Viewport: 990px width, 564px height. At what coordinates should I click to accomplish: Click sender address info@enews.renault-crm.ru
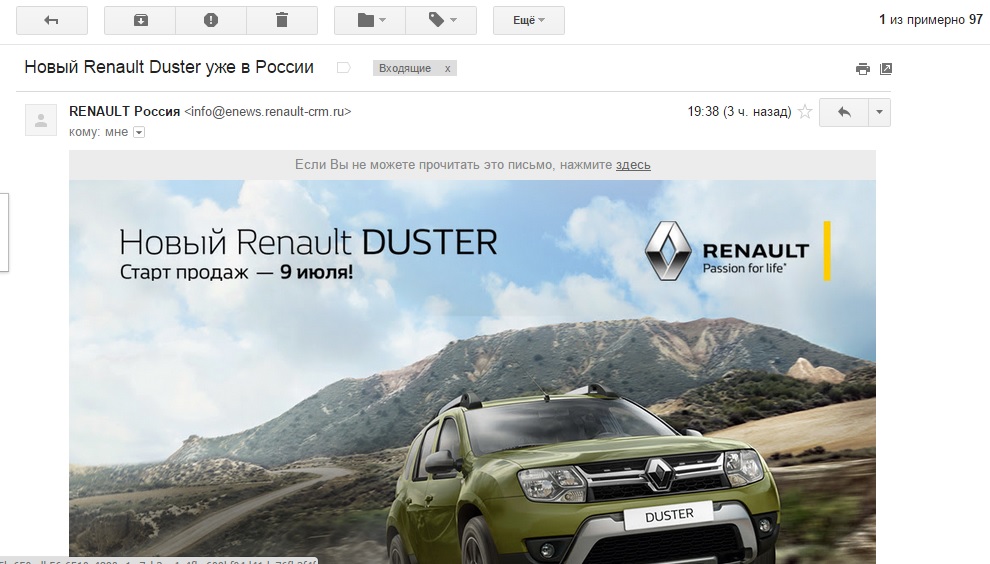point(268,112)
